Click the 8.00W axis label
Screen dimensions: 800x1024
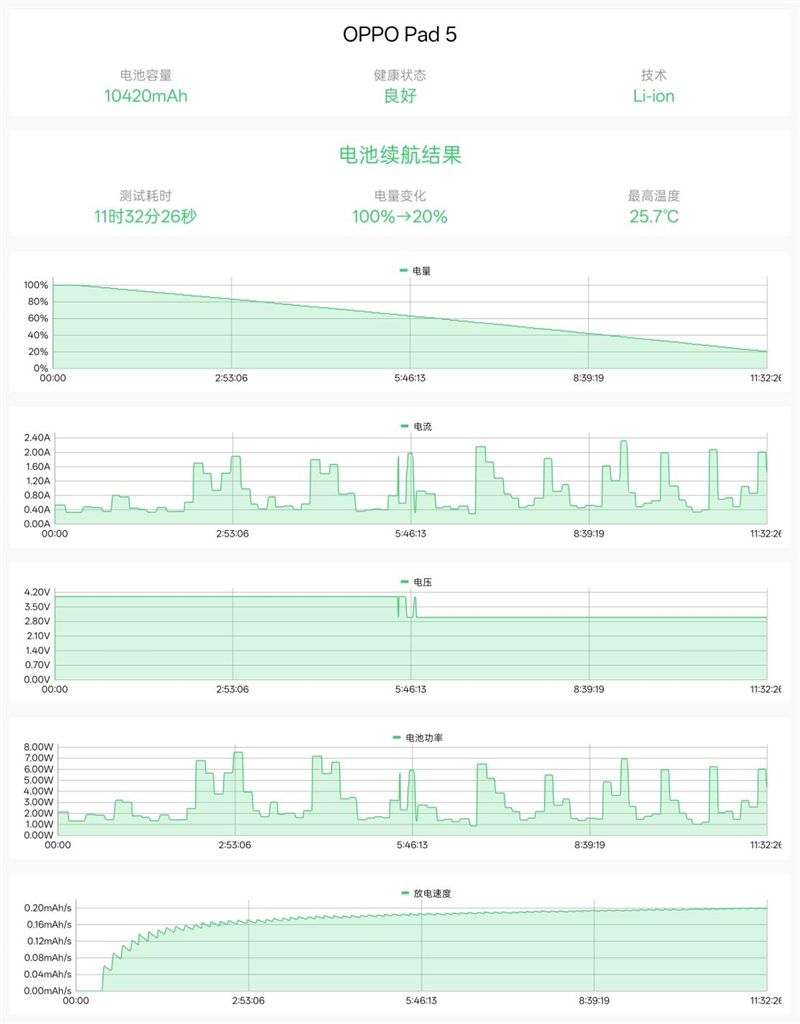pyautogui.click(x=37, y=747)
